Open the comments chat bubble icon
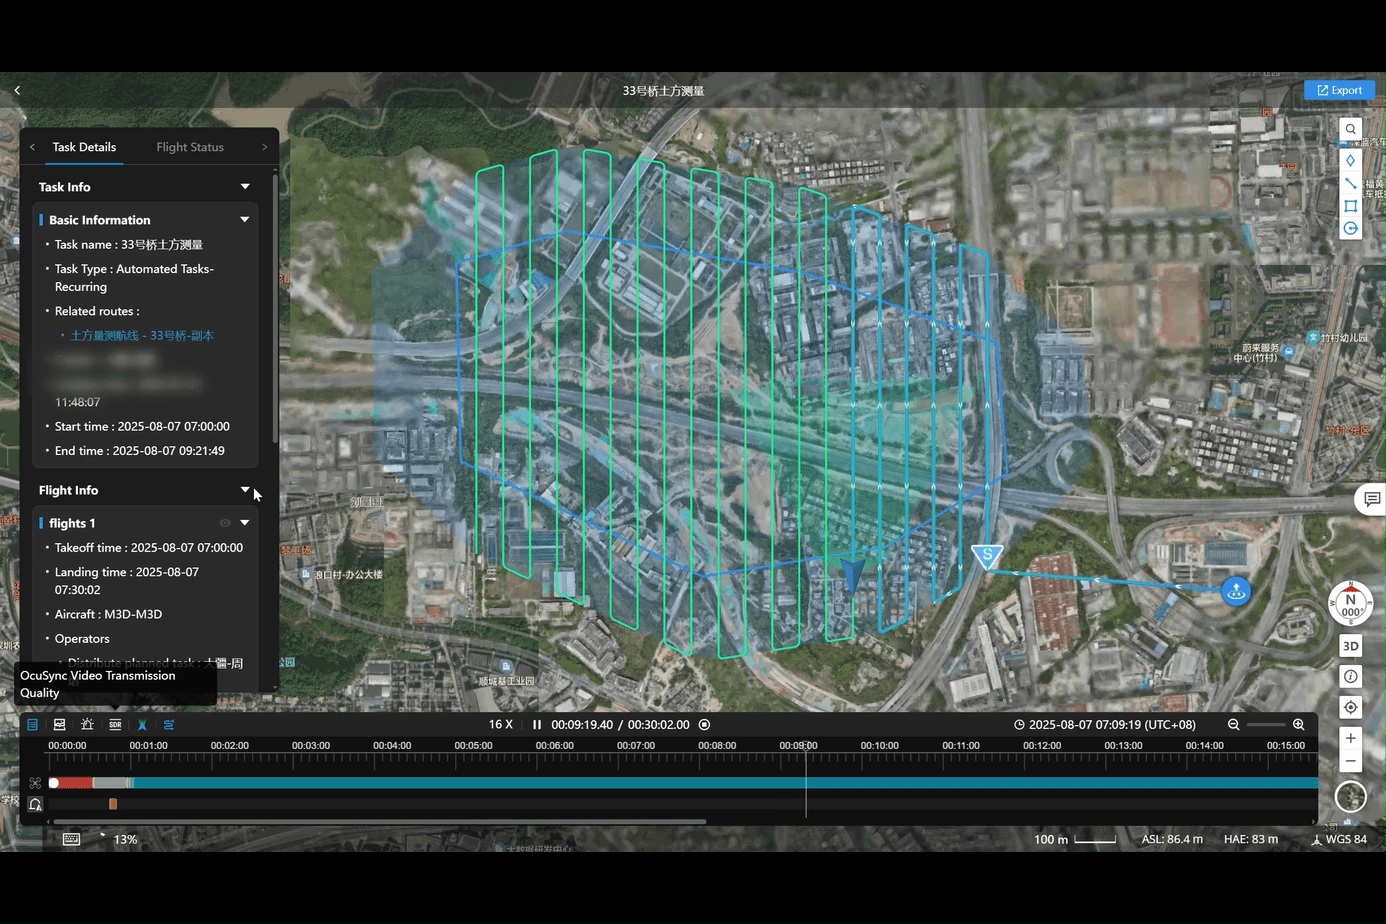The height and width of the screenshot is (924, 1386). click(1371, 499)
